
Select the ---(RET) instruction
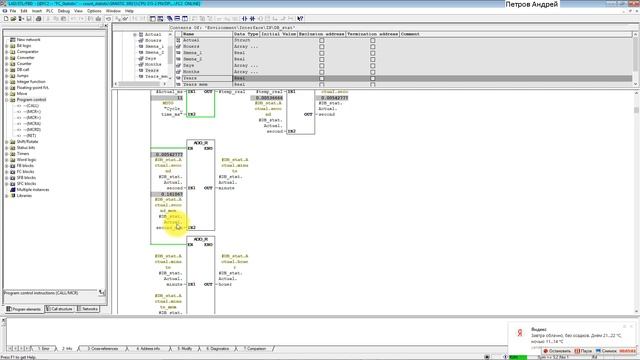point(29,136)
